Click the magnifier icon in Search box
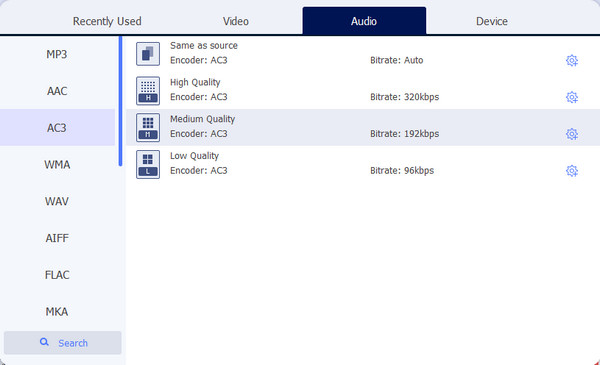 click(44, 342)
